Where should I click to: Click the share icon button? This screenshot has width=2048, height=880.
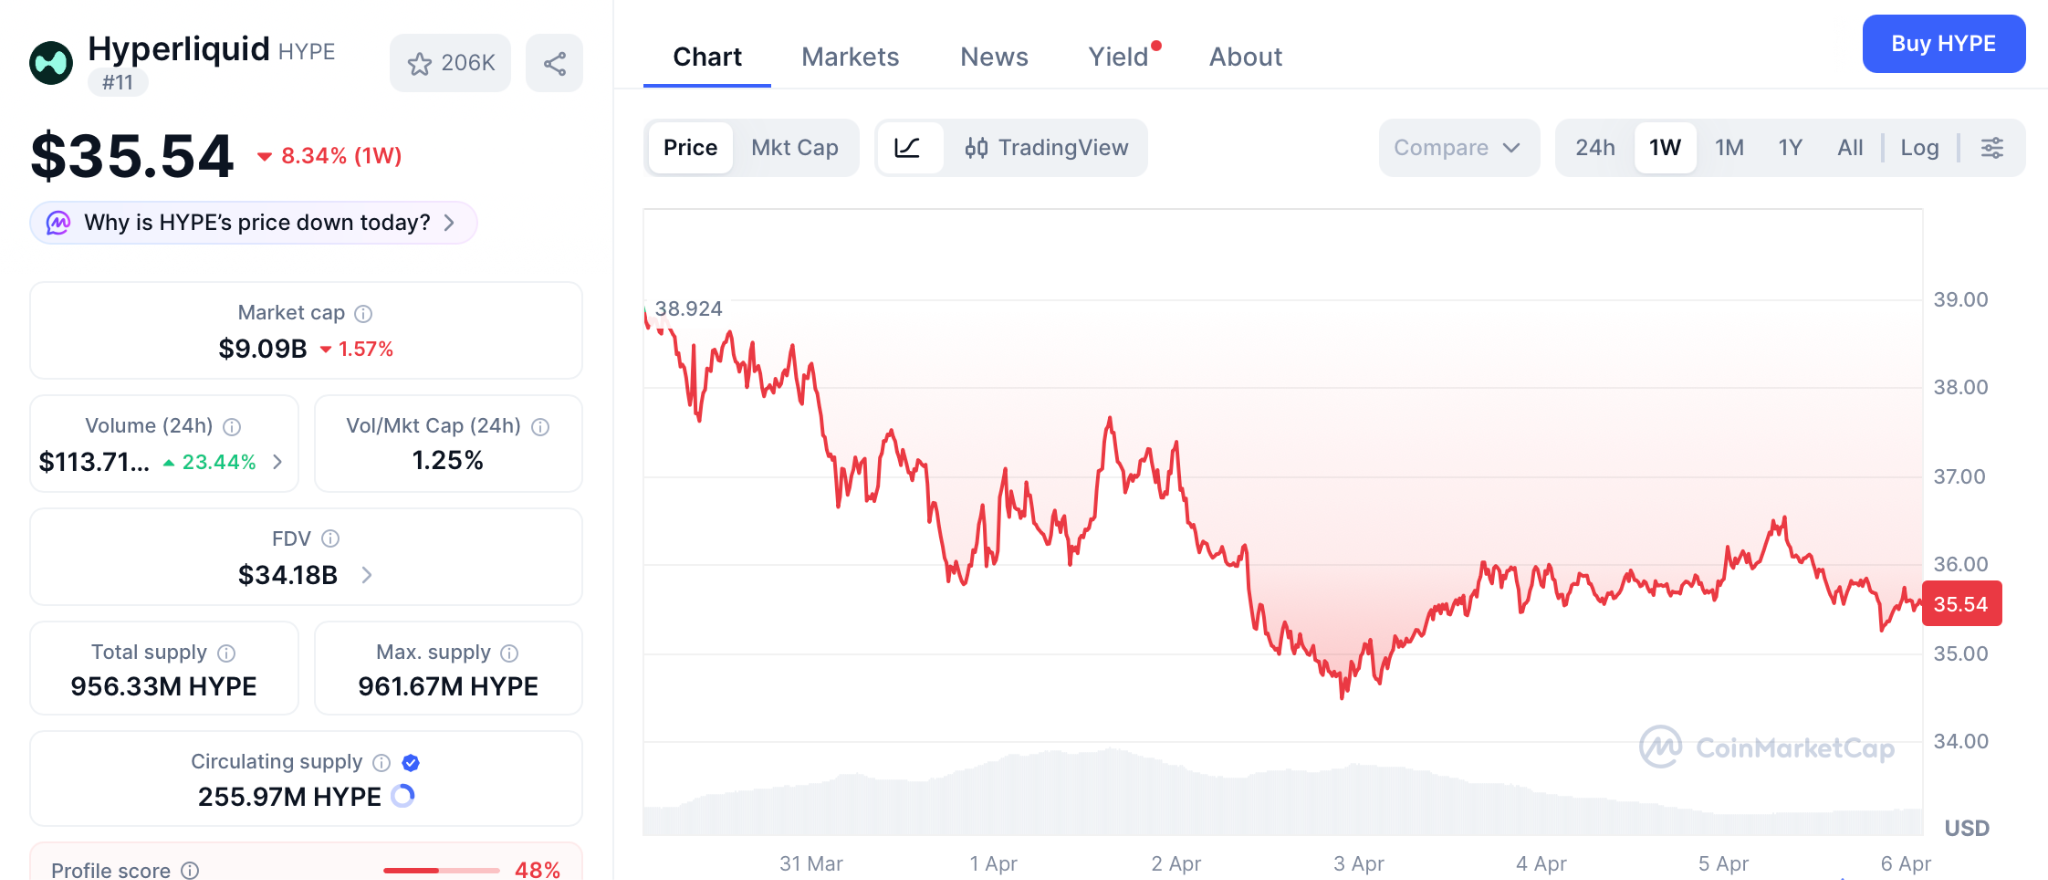tap(555, 64)
